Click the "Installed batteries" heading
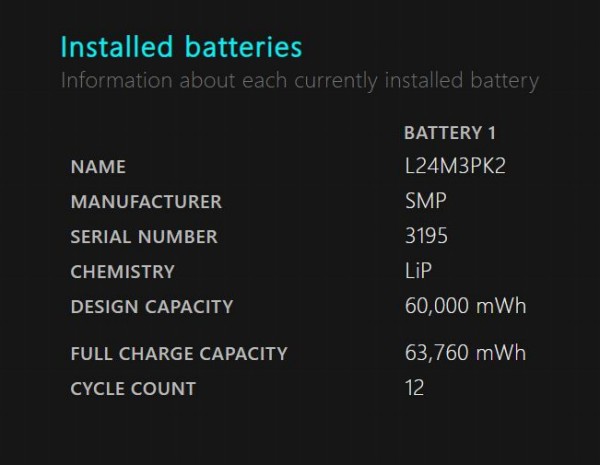 click(181, 47)
